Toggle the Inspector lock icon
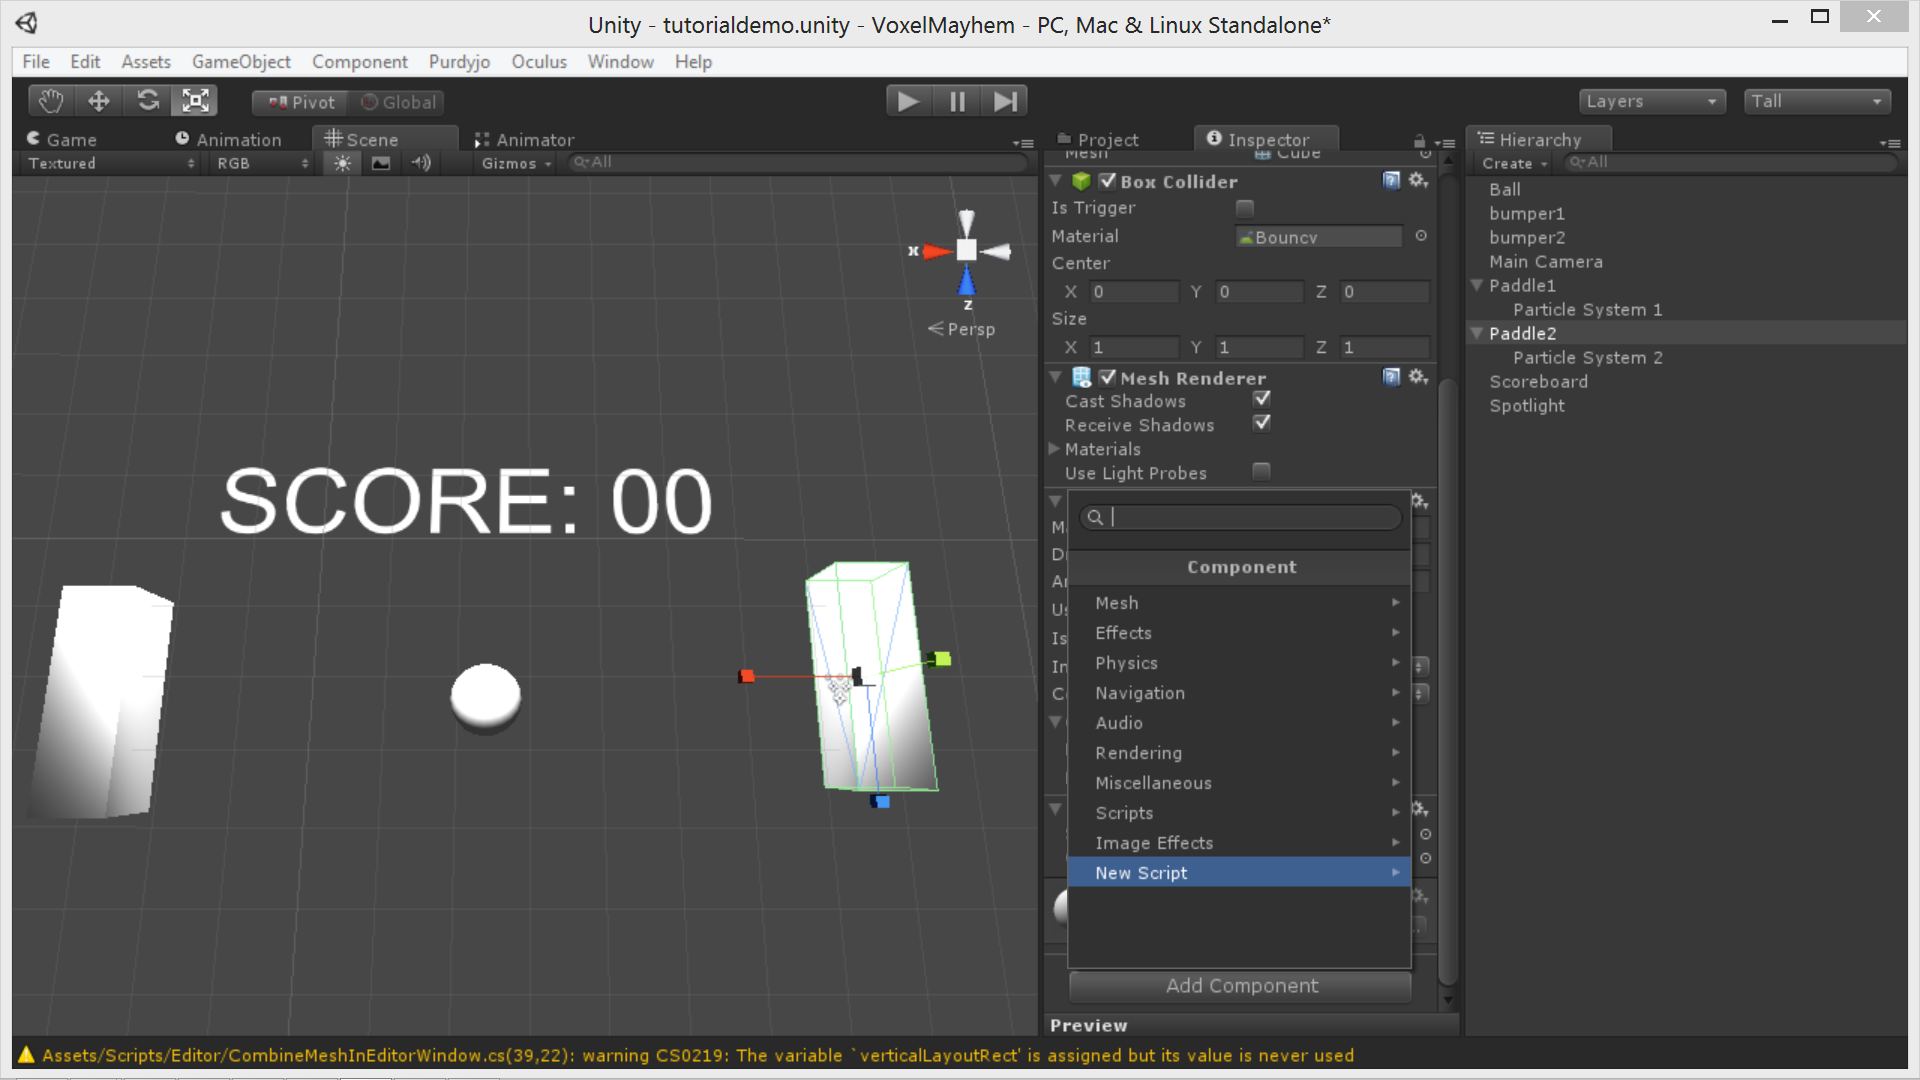Image resolution: width=1920 pixels, height=1080 pixels. point(1419,142)
